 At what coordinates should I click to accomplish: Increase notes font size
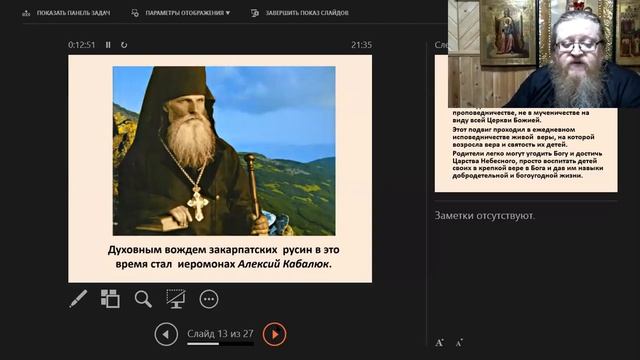pos(439,343)
